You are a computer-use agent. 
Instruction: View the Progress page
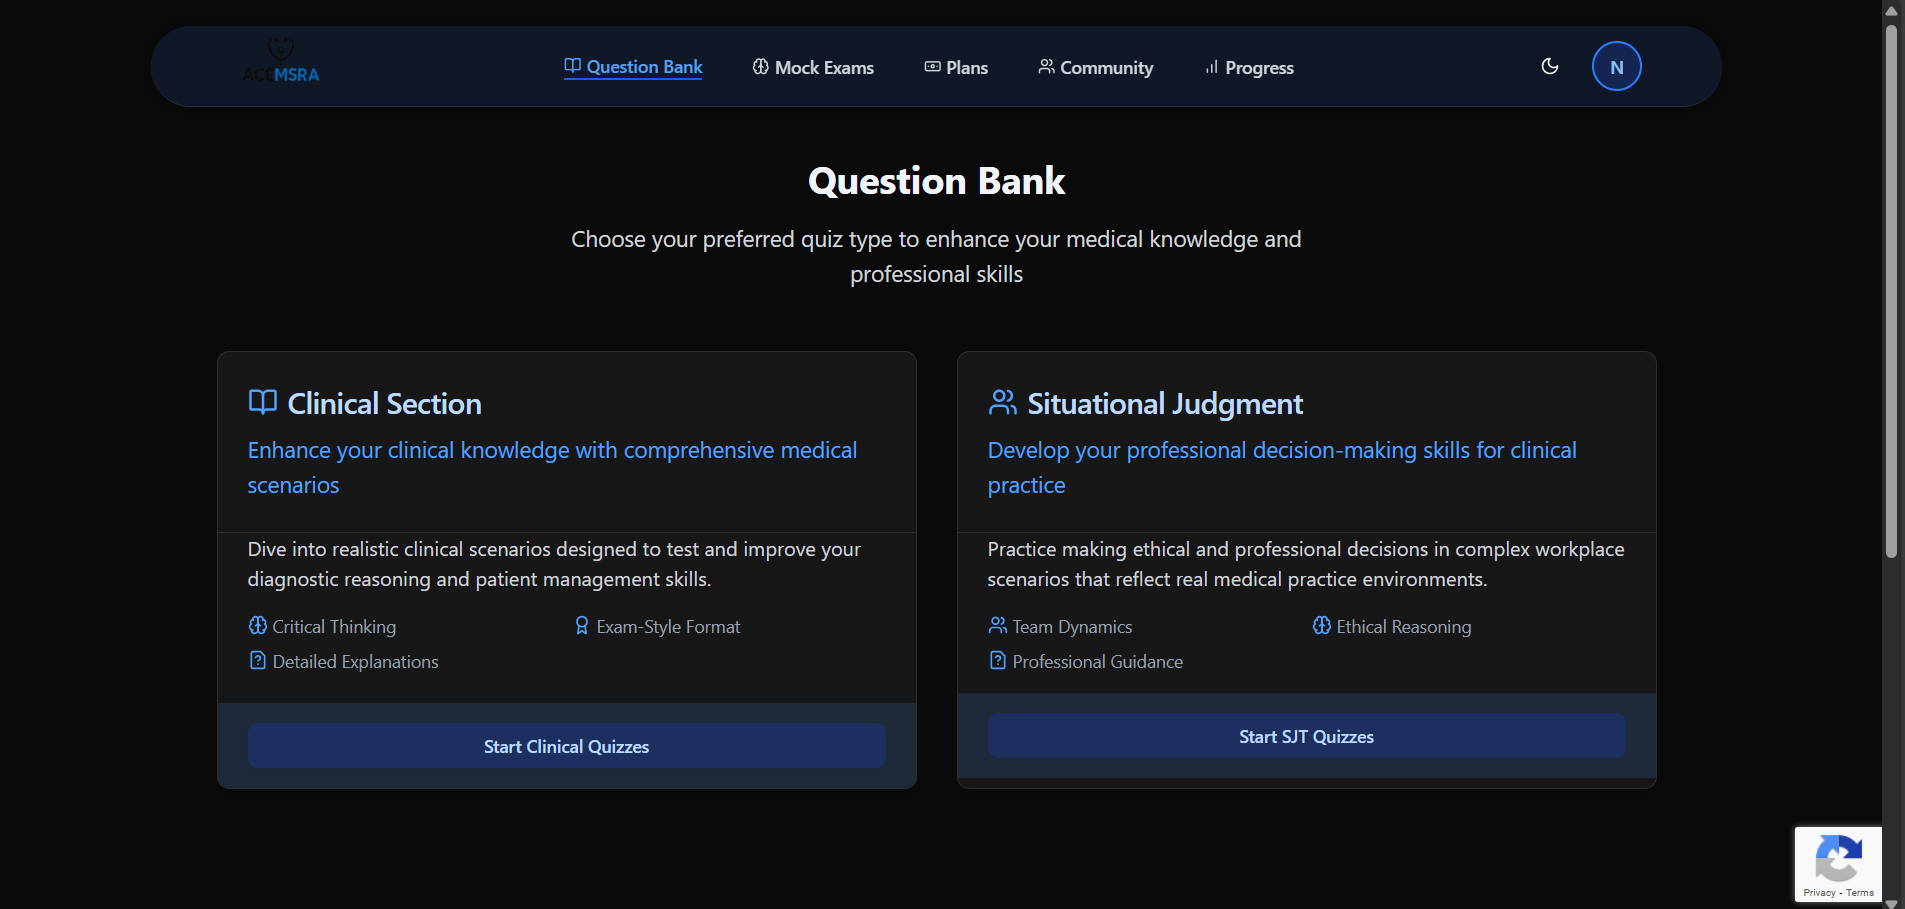pos(1249,67)
